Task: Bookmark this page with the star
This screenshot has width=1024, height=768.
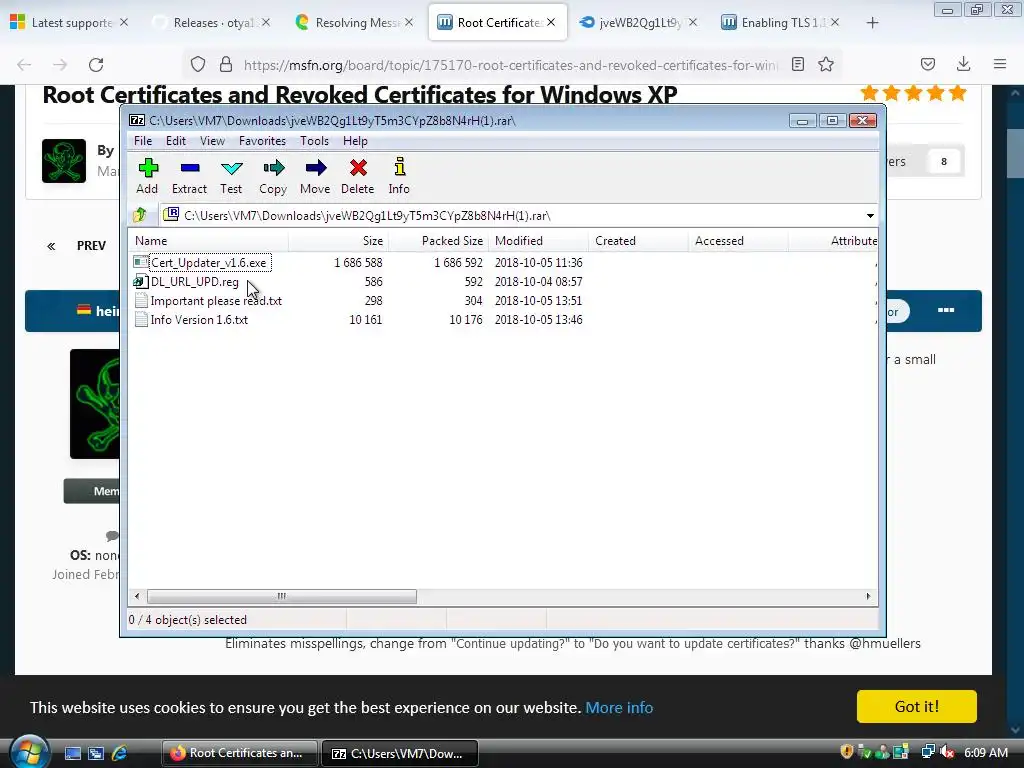Action: point(826,64)
